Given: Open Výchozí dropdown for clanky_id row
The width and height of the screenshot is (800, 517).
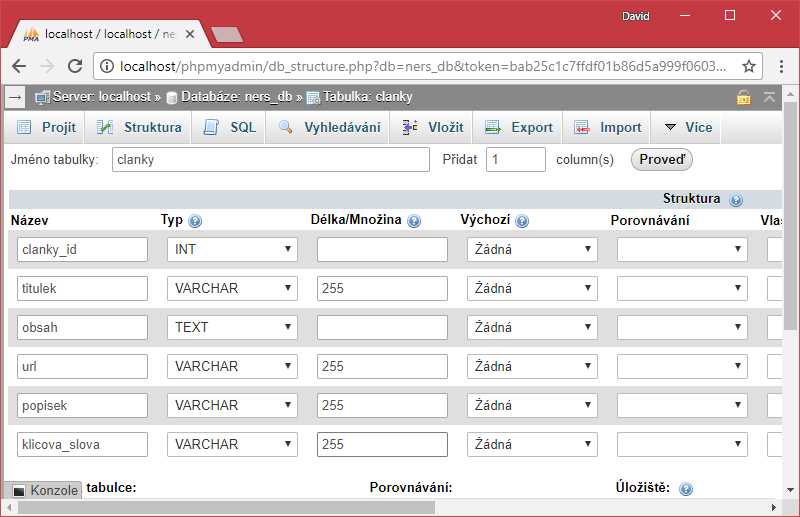Looking at the screenshot, I should (x=532, y=250).
